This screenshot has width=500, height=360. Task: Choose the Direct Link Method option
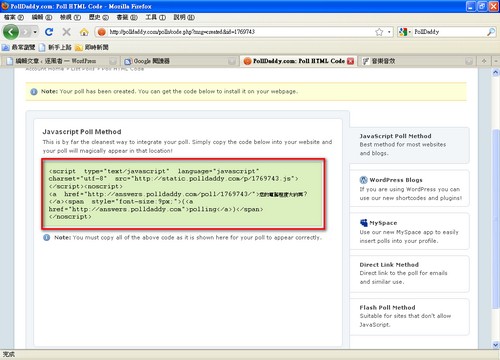pos(409,274)
